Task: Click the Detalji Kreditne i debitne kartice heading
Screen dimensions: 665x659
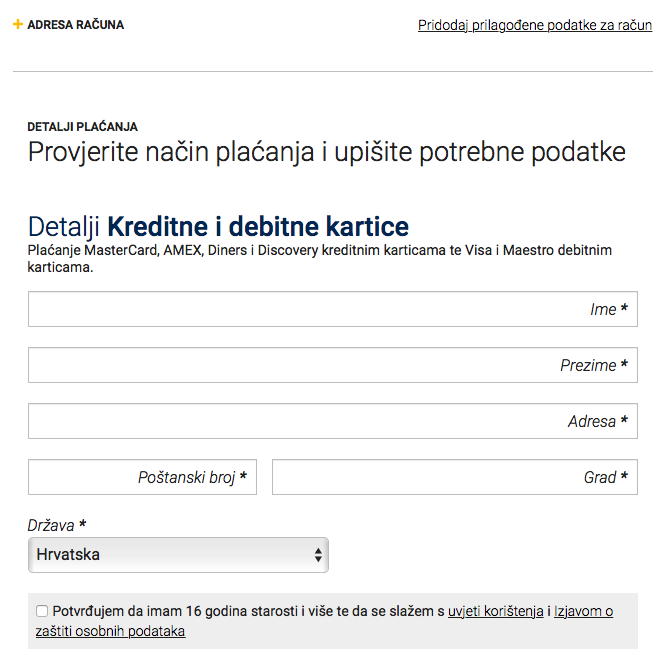Action: click(x=218, y=225)
